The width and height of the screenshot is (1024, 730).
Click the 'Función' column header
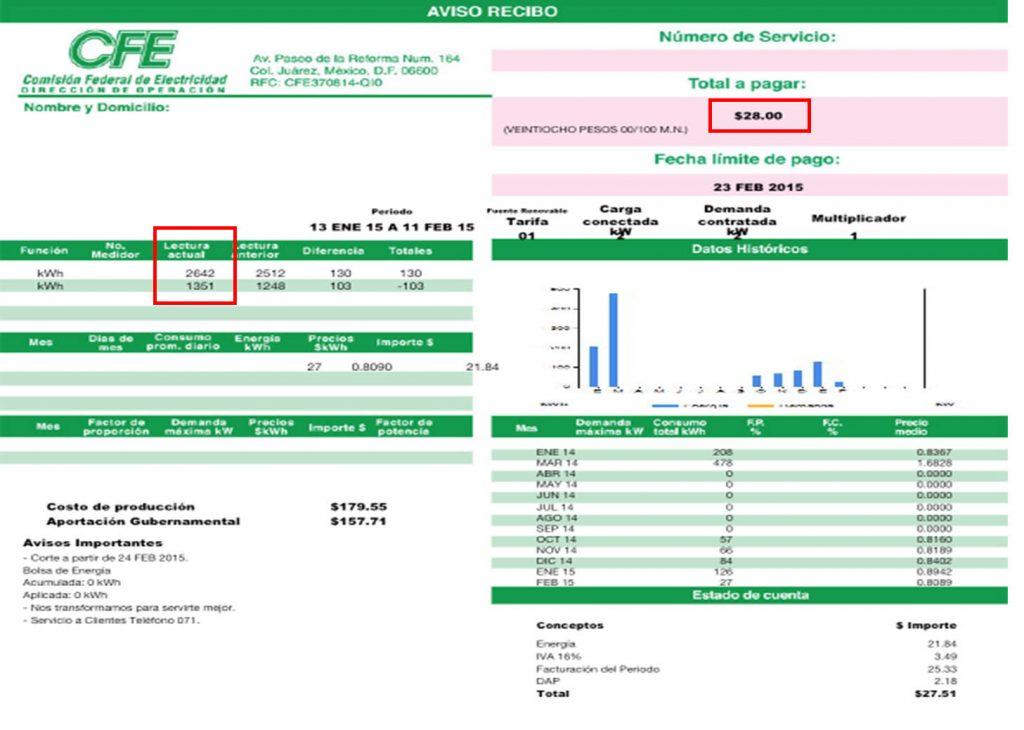point(44,251)
